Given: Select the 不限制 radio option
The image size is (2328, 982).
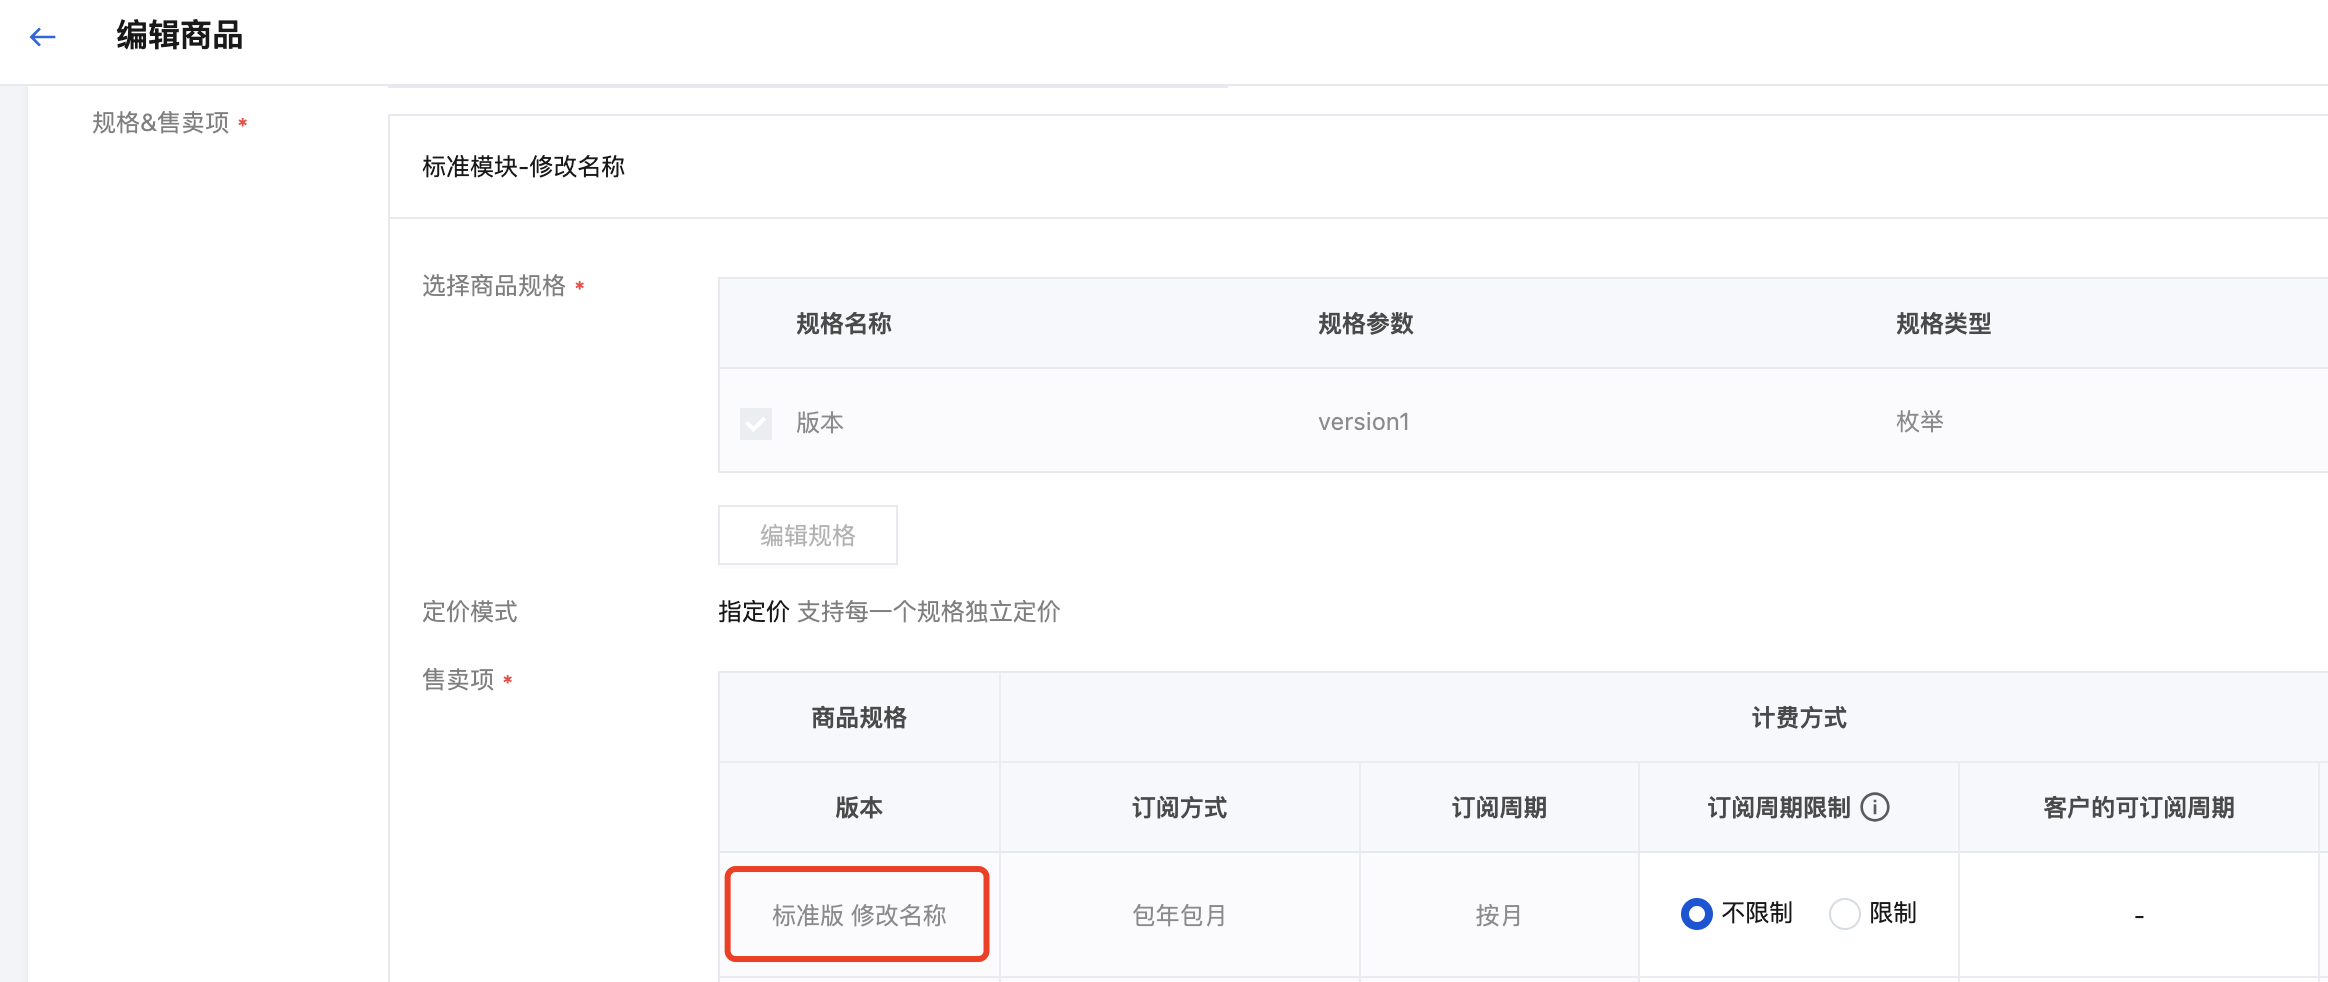Looking at the screenshot, I should [1697, 913].
